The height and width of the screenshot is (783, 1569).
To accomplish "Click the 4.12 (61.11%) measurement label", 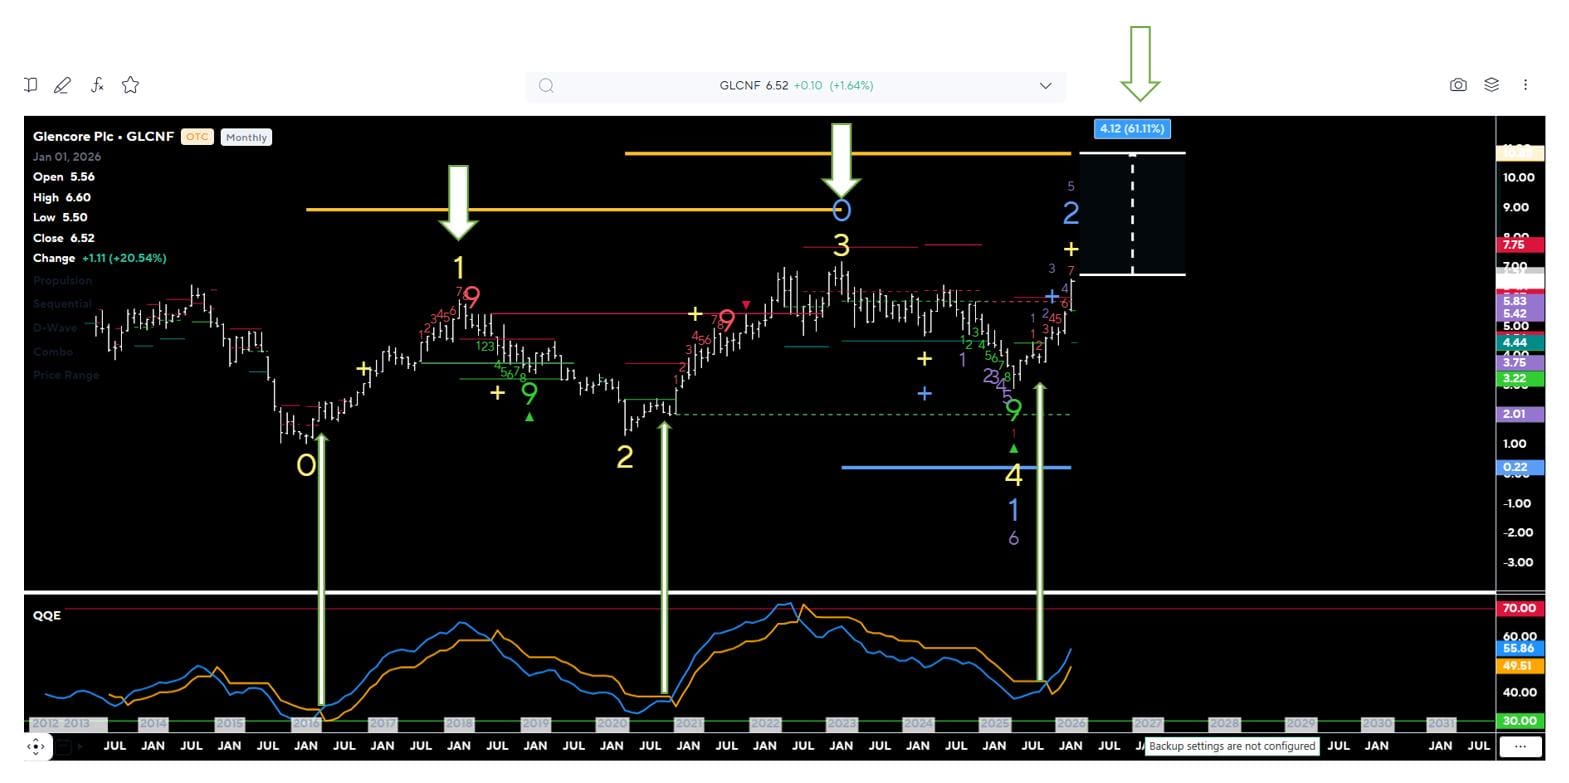I will tap(1132, 129).
